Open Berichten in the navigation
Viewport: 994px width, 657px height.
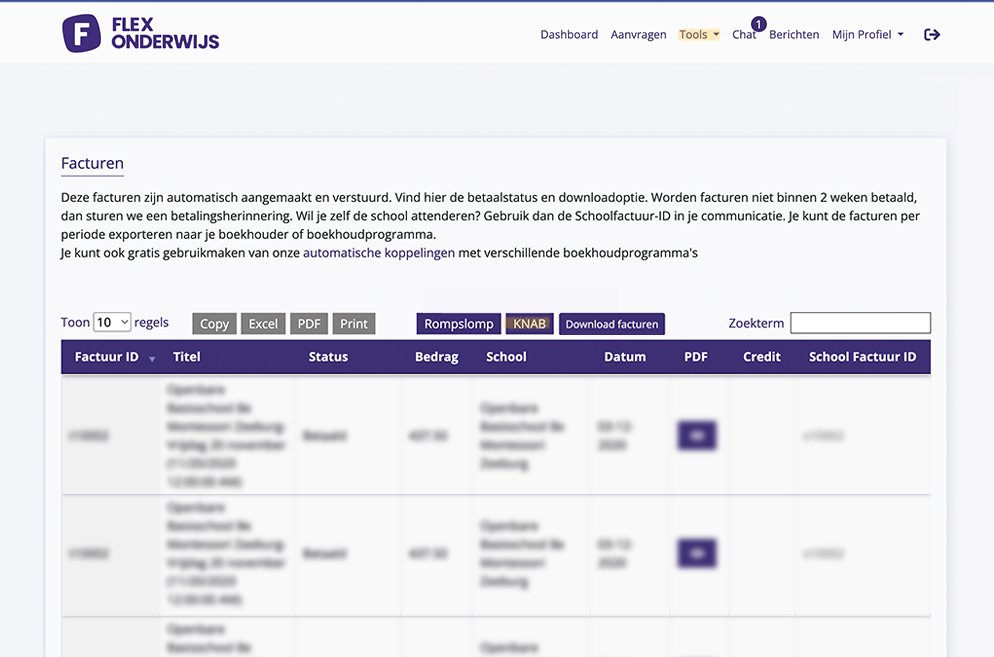pyautogui.click(x=794, y=34)
